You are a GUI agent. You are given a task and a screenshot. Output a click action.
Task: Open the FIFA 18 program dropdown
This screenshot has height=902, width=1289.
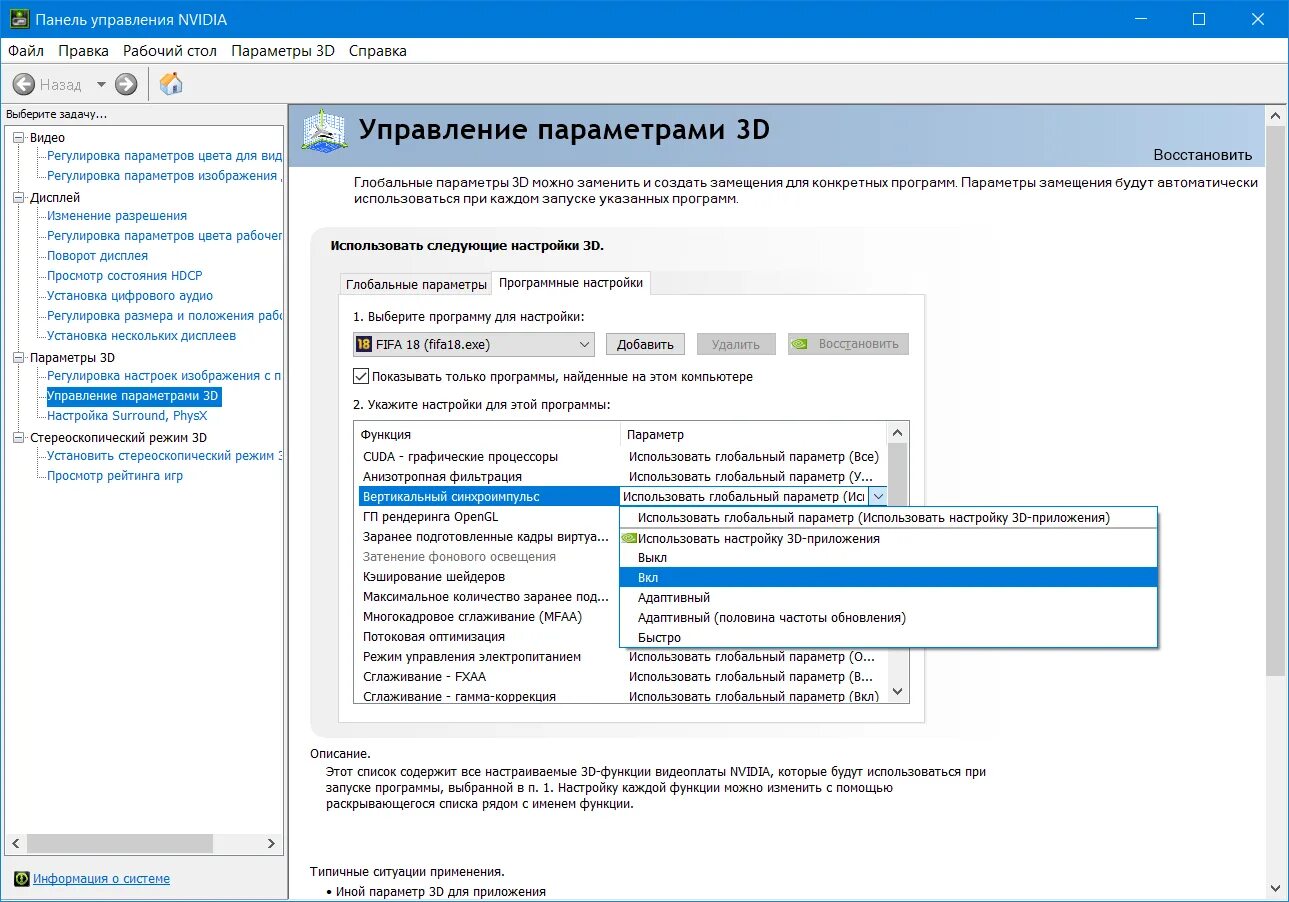(x=474, y=344)
